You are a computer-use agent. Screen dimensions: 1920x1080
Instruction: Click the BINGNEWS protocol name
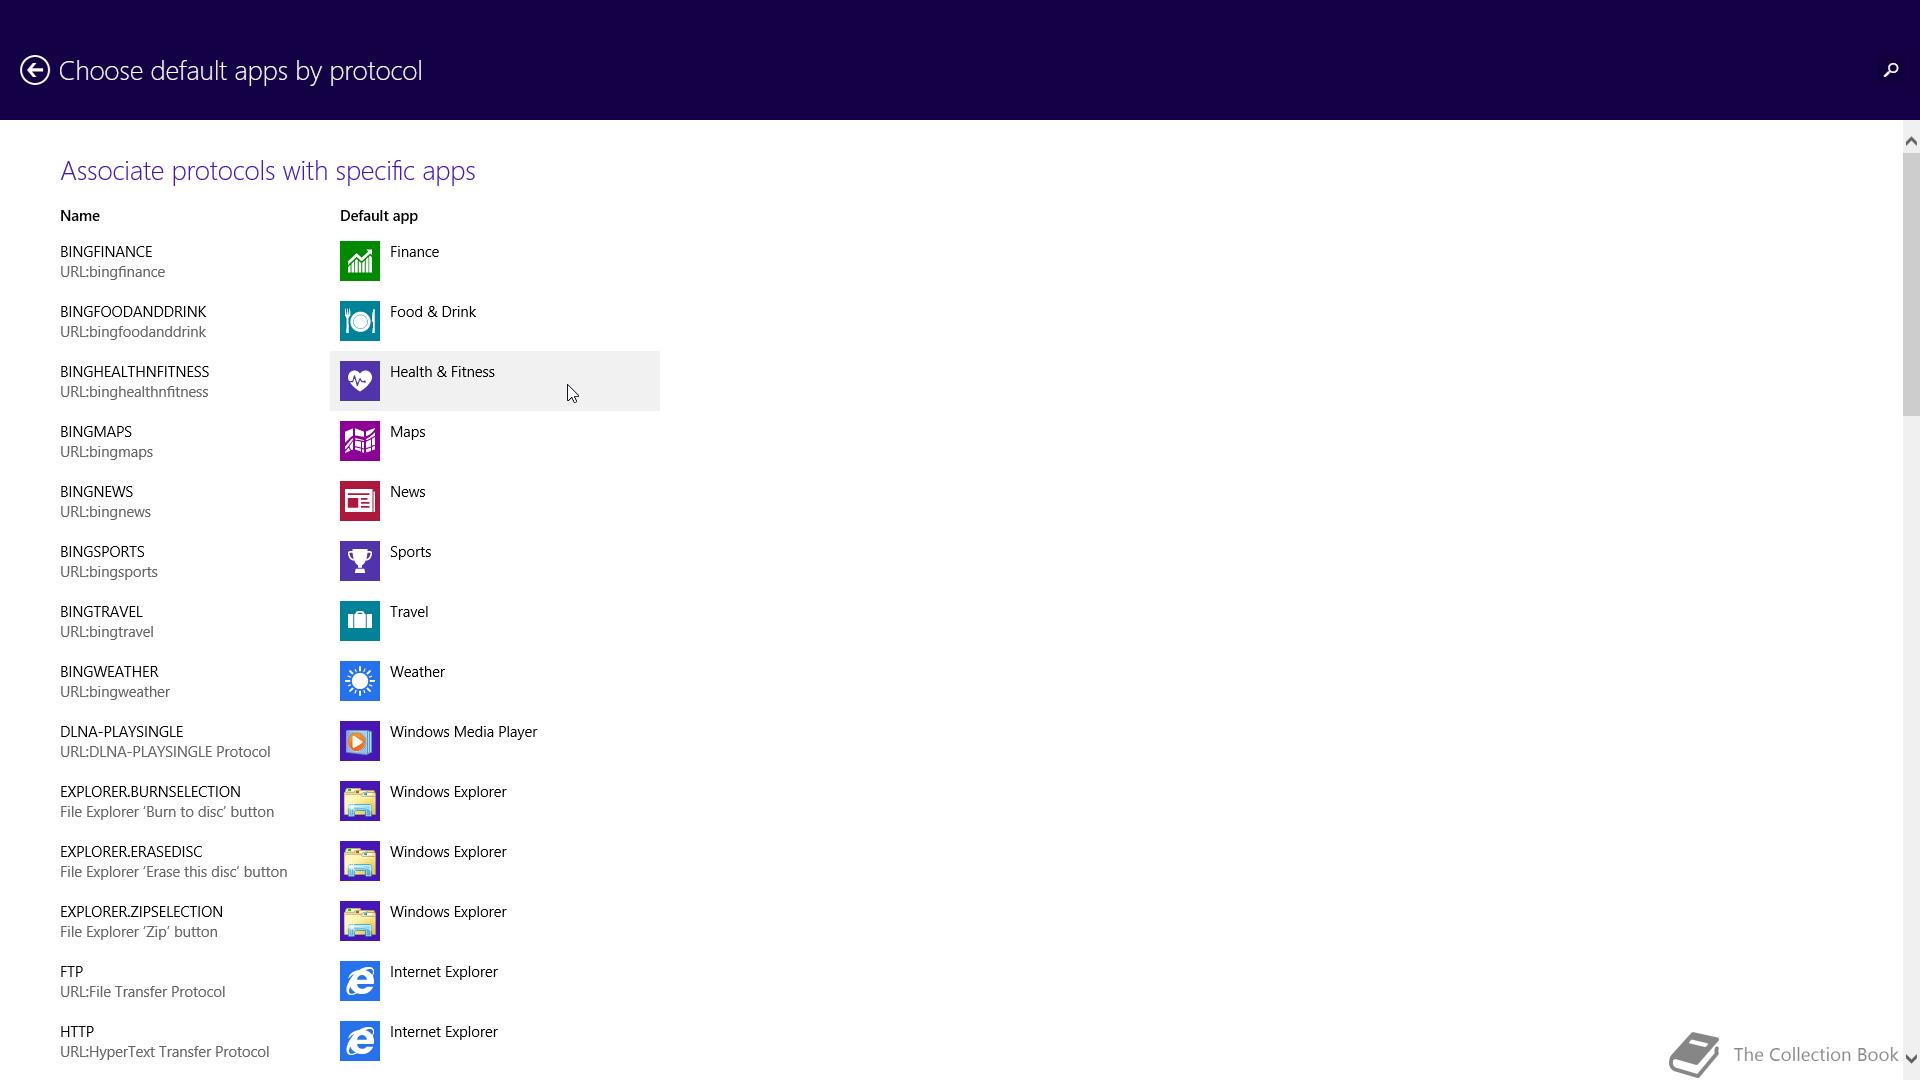coord(96,492)
